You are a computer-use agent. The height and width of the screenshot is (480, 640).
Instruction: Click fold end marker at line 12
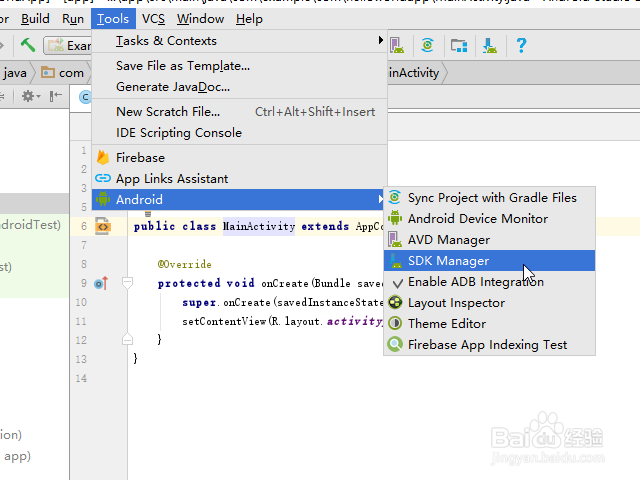pyautogui.click(x=127, y=340)
